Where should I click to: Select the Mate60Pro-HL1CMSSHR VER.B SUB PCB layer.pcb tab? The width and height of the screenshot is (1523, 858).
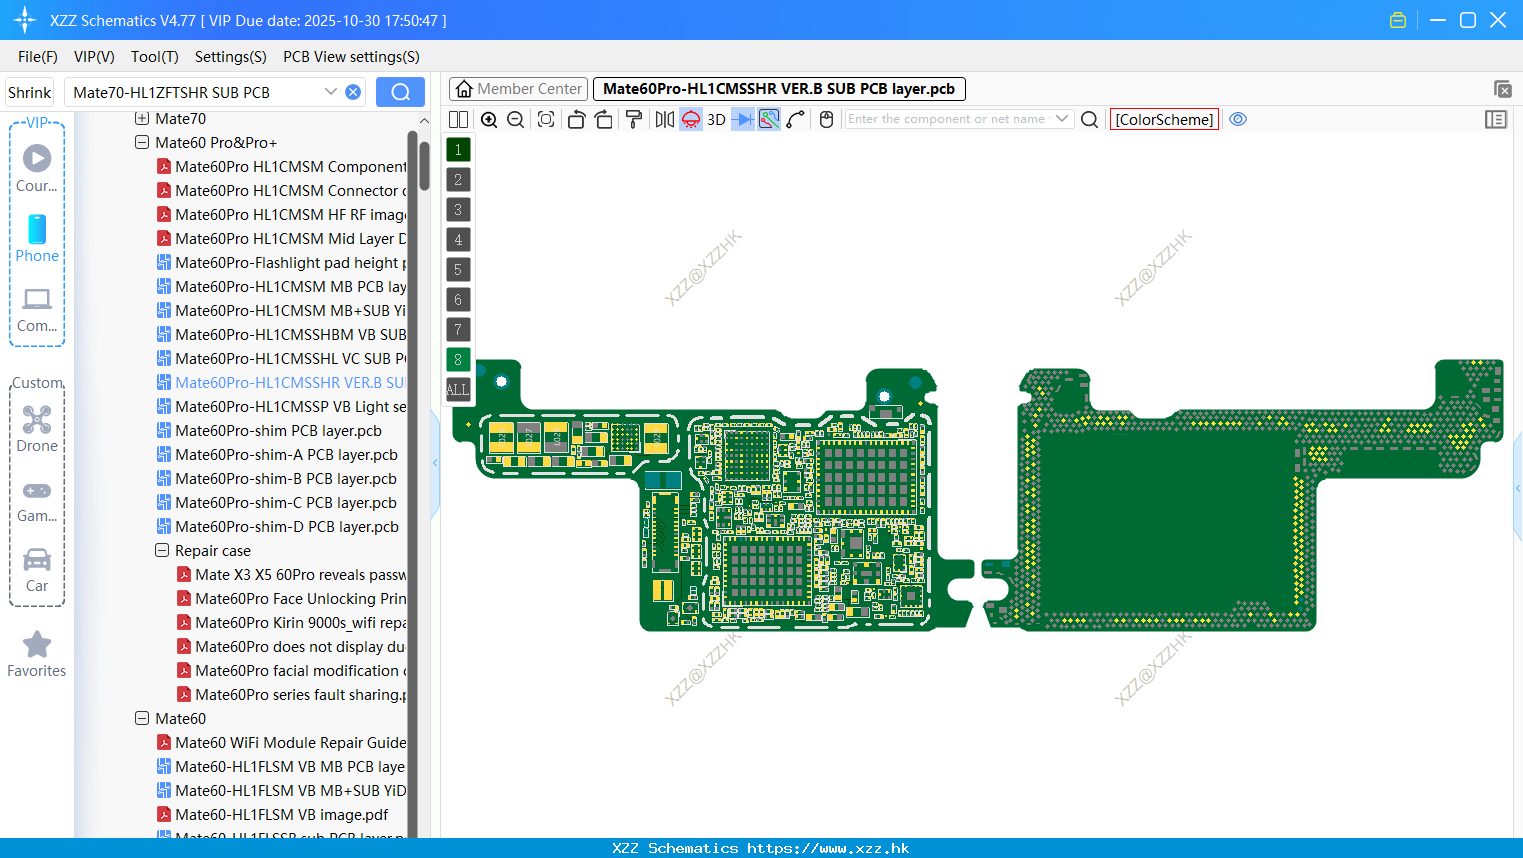[x=779, y=89]
